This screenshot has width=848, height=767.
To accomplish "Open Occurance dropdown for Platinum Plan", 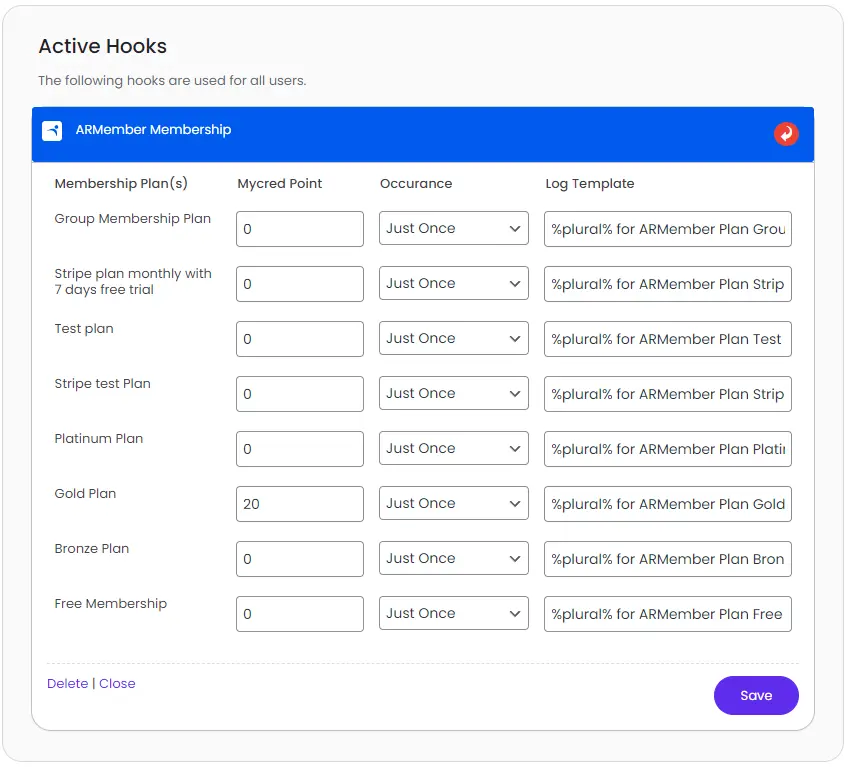I will (x=453, y=448).
